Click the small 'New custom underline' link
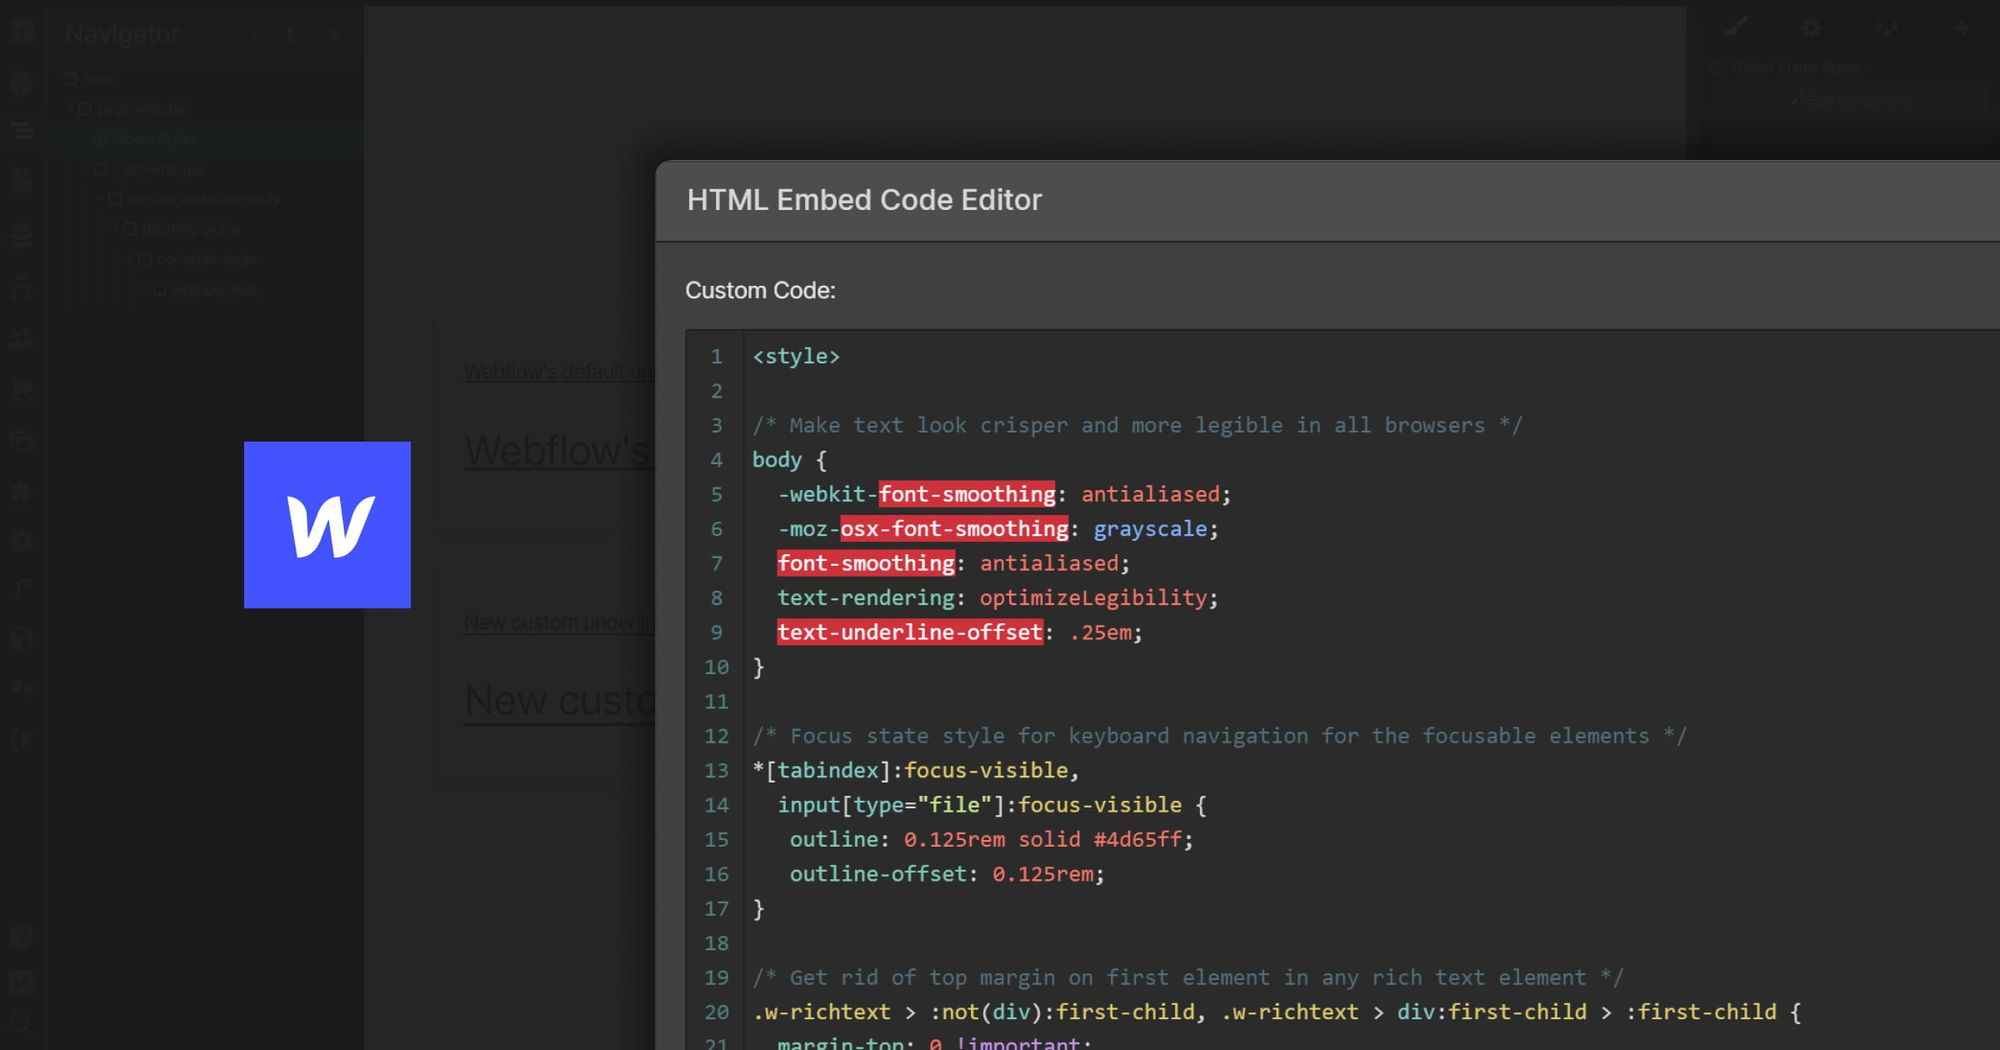This screenshot has width=2000, height=1050. tap(559, 622)
